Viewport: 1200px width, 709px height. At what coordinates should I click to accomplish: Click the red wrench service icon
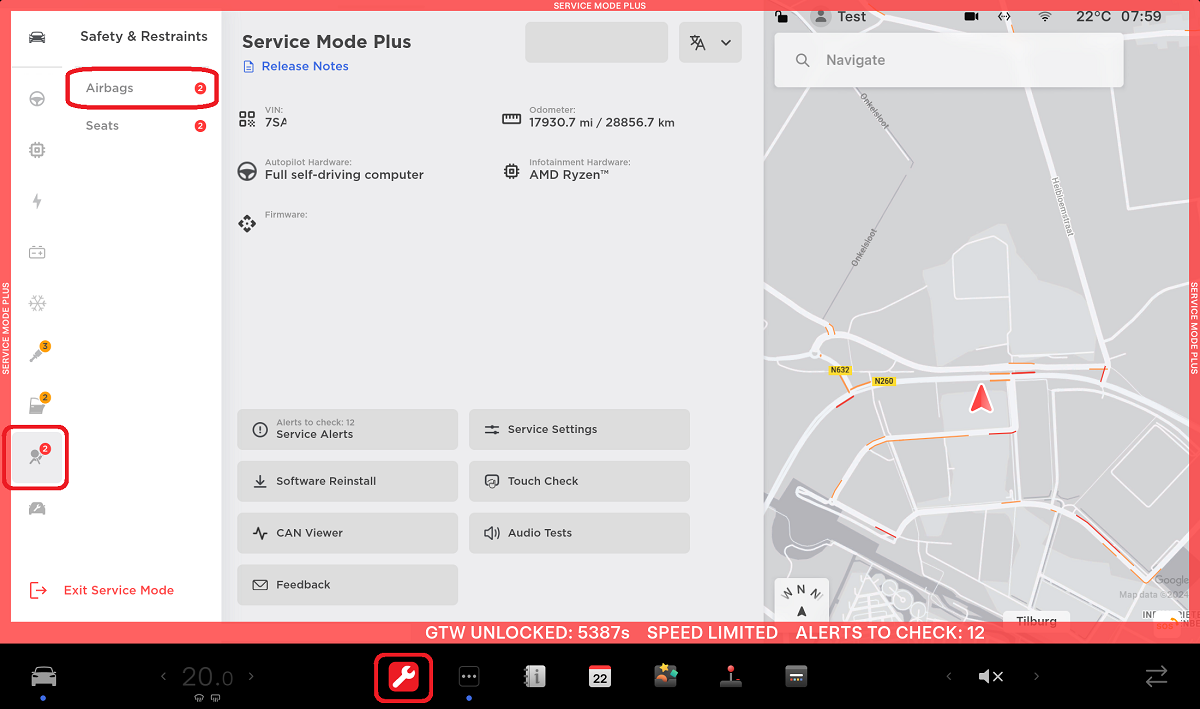point(404,677)
